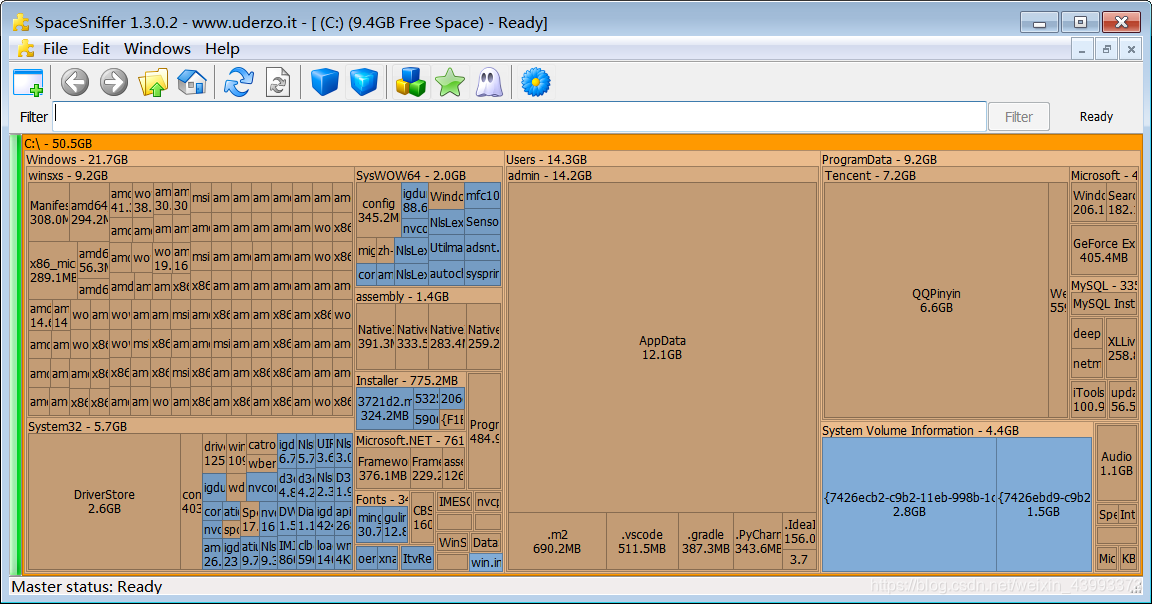Select the System Volume Information - 4.4GB header
Image resolution: width=1152 pixels, height=604 pixels.
click(x=957, y=431)
